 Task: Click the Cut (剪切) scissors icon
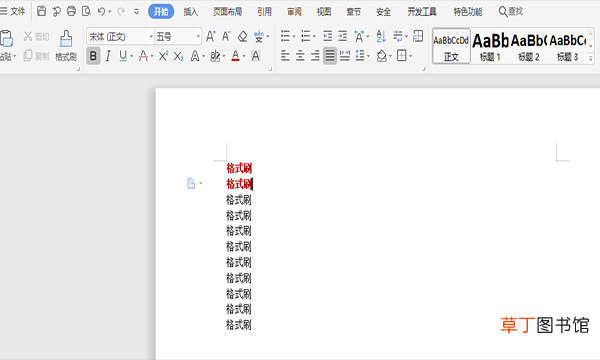[x=28, y=37]
